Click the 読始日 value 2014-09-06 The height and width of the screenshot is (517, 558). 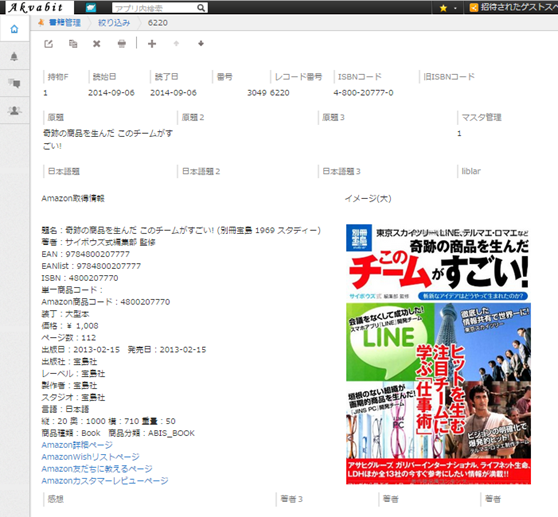coord(111,93)
